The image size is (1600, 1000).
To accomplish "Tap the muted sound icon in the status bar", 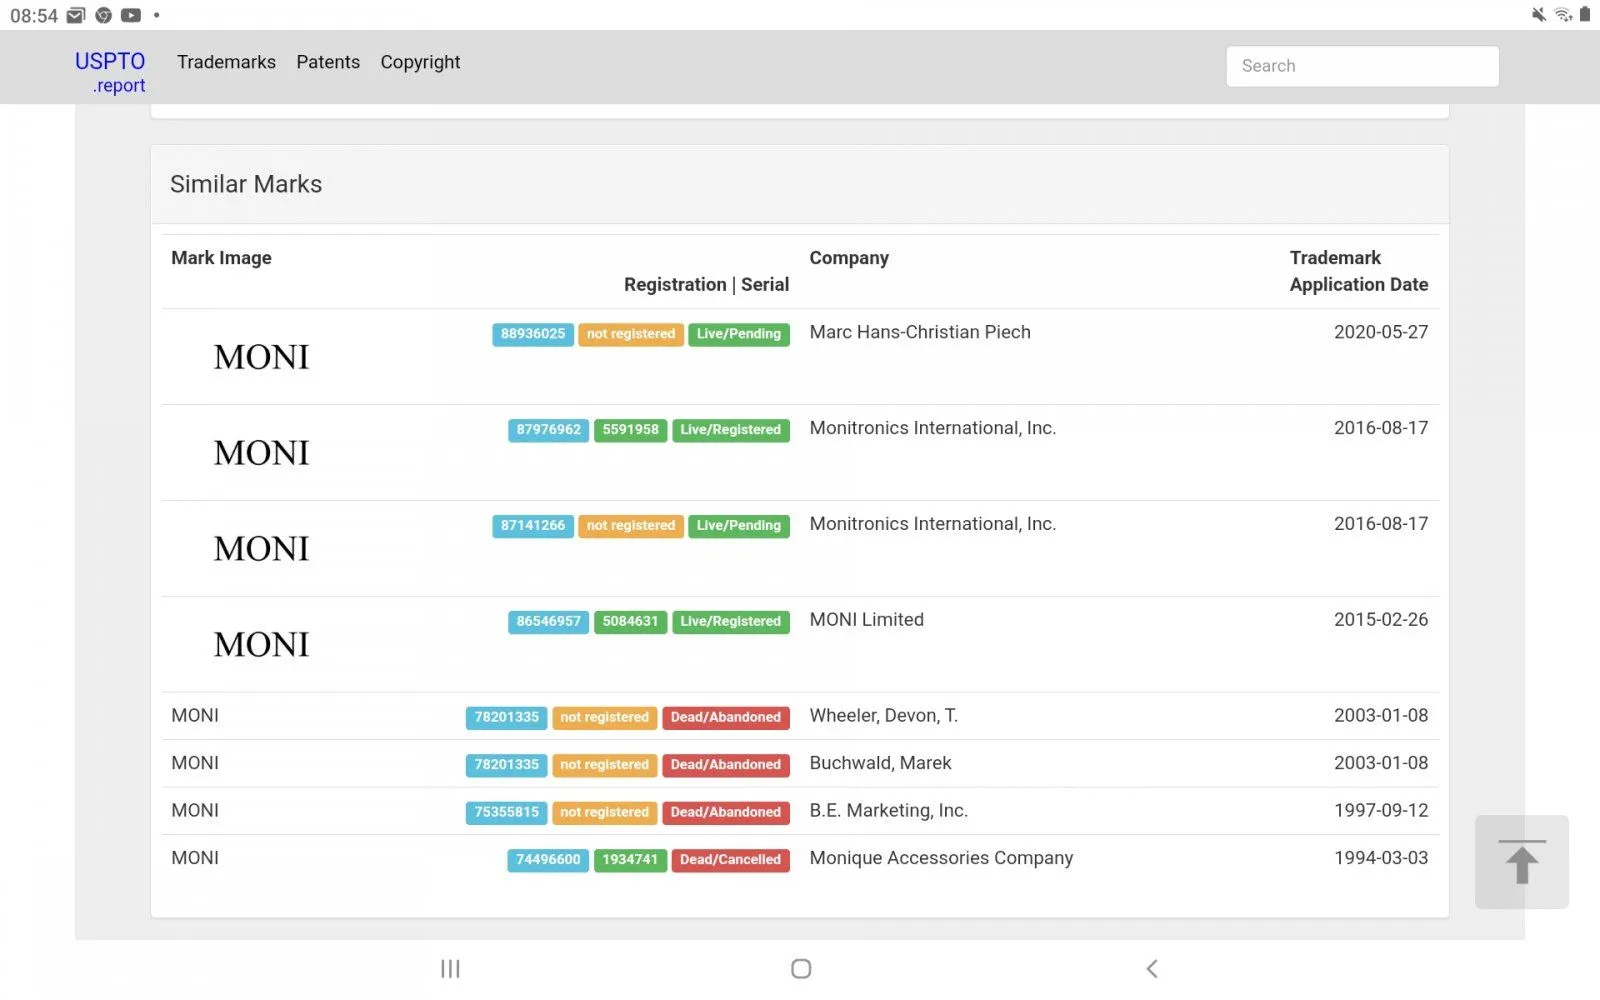I will [x=1538, y=14].
